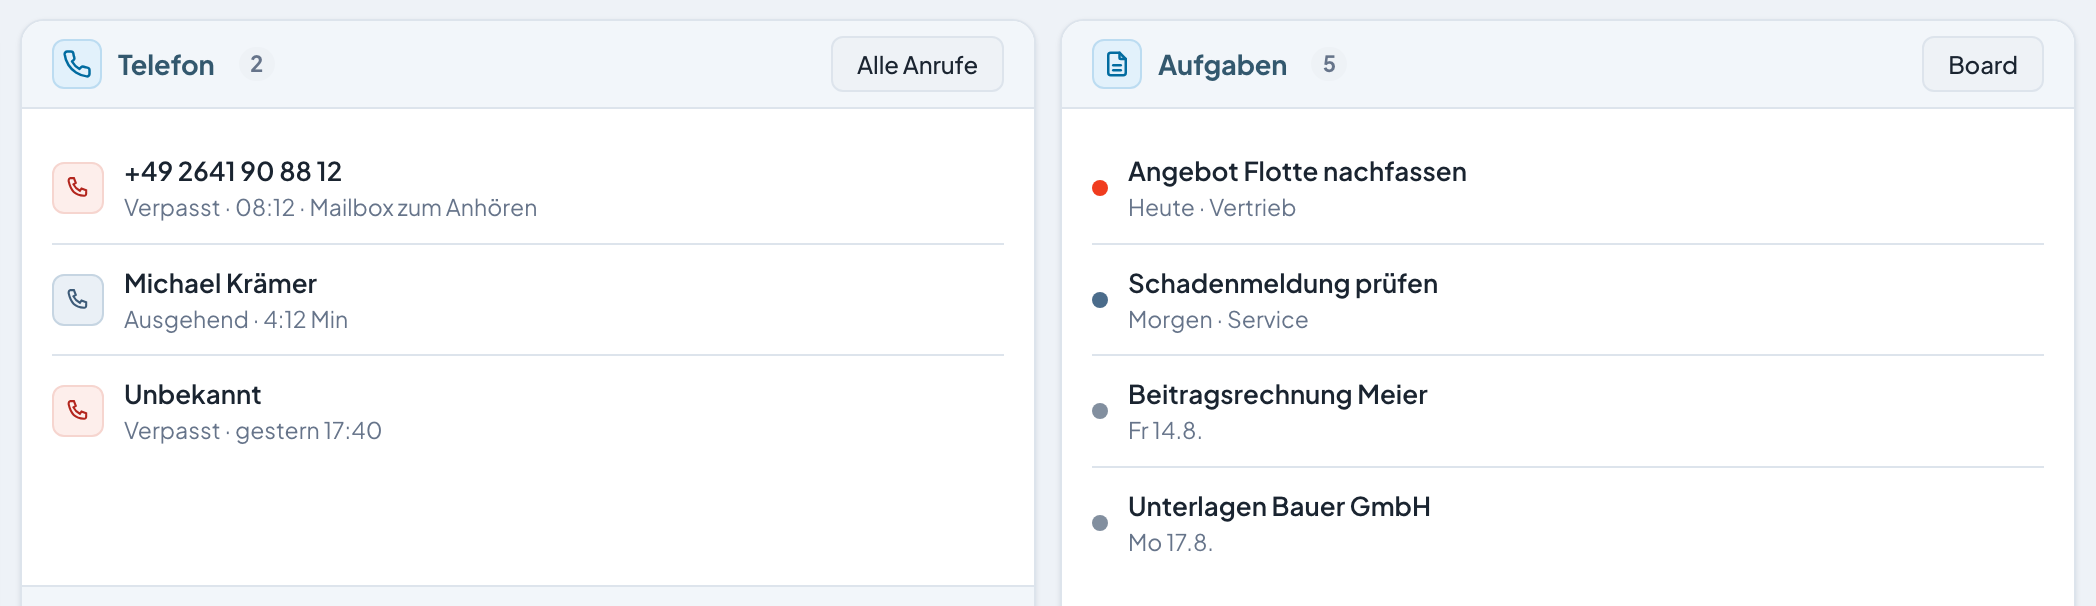Click the Aufgaben panel document icon

click(x=1117, y=64)
